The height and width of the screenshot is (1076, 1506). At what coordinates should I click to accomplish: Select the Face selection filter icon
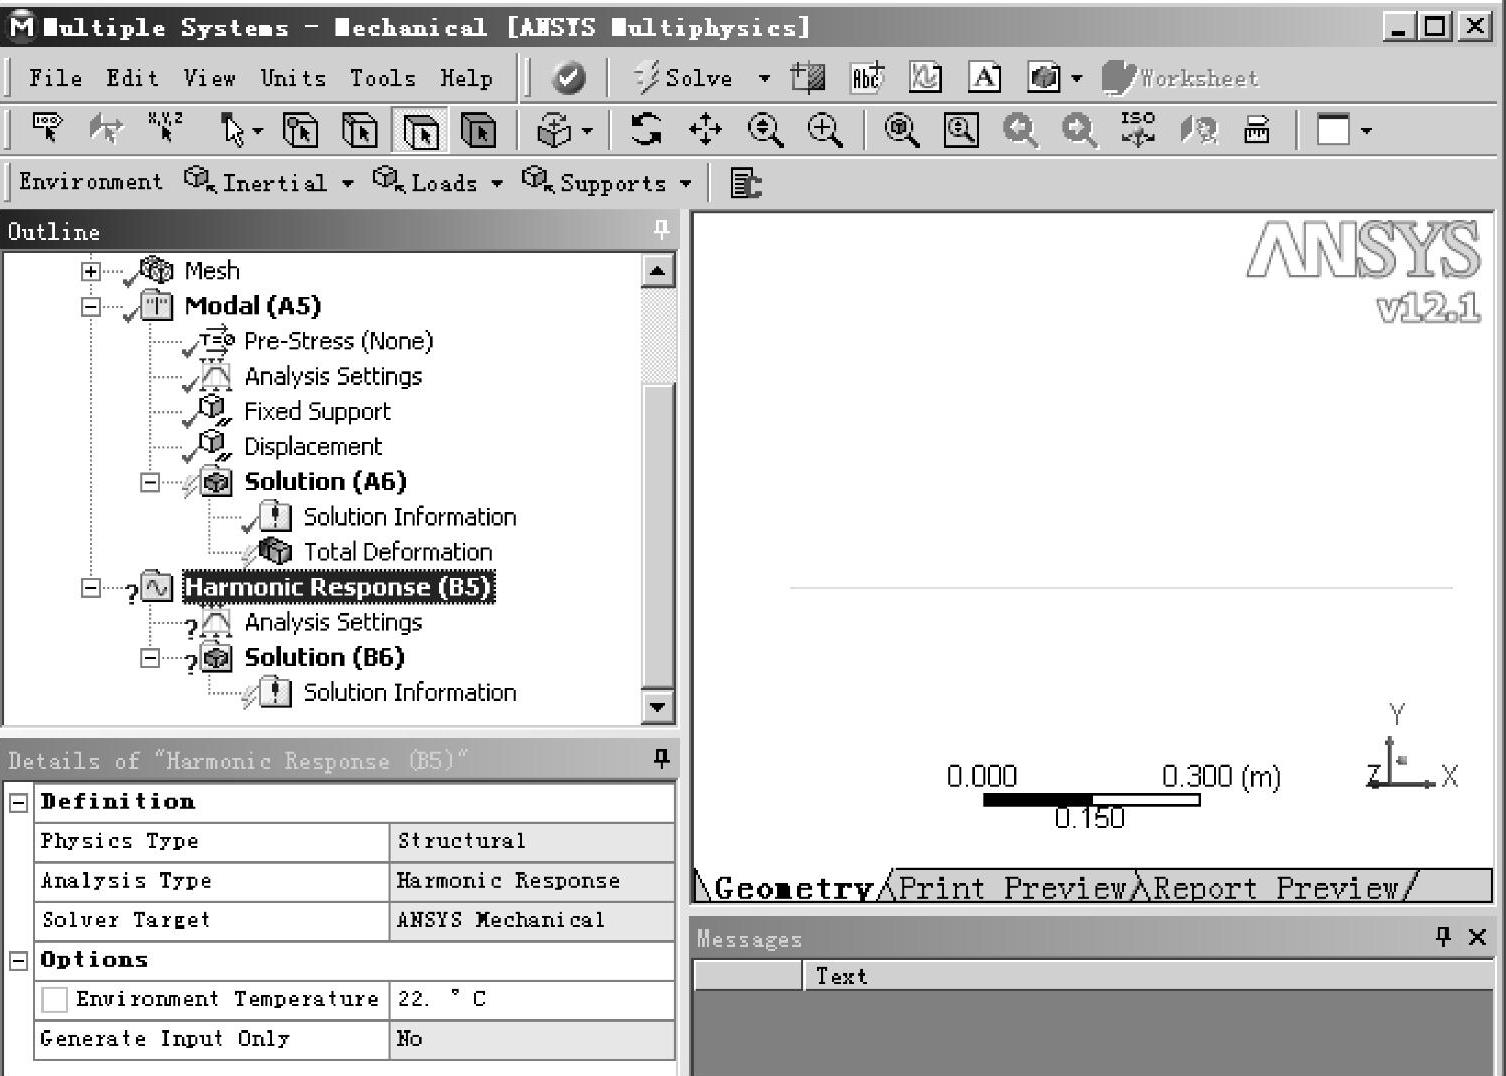coord(420,130)
